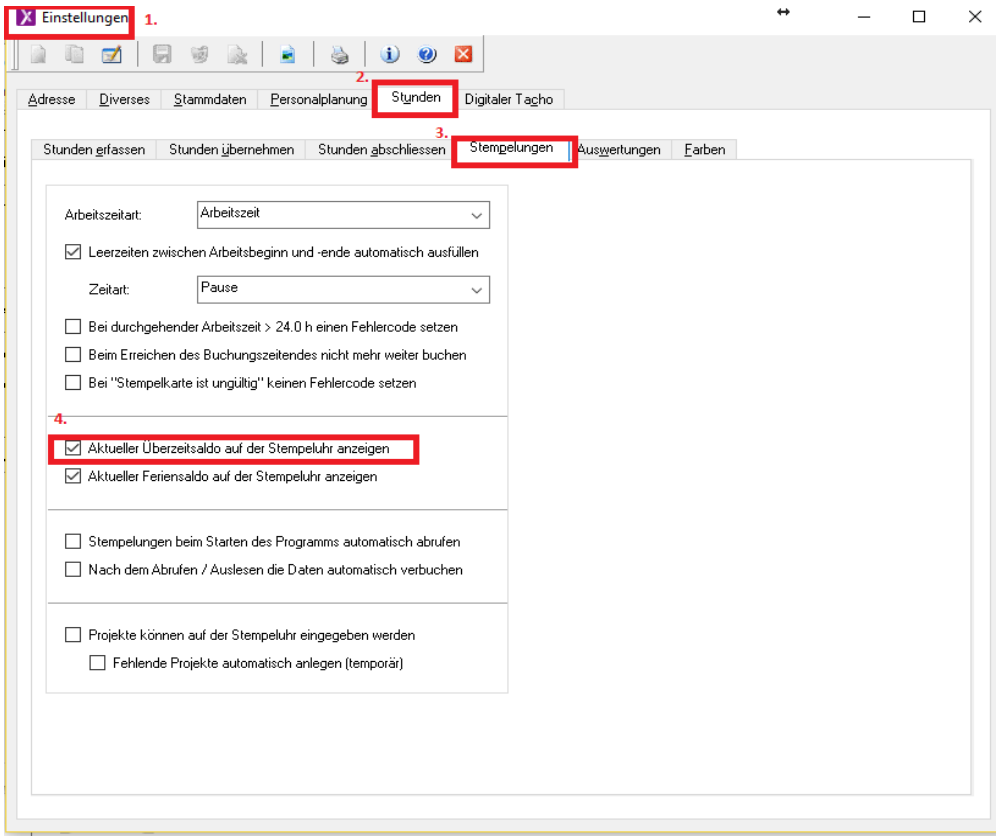Enable 'Stempelungen beim Starten des Programms automatisch abrufen'
The height and width of the screenshot is (840, 1000).
pyautogui.click(x=73, y=542)
